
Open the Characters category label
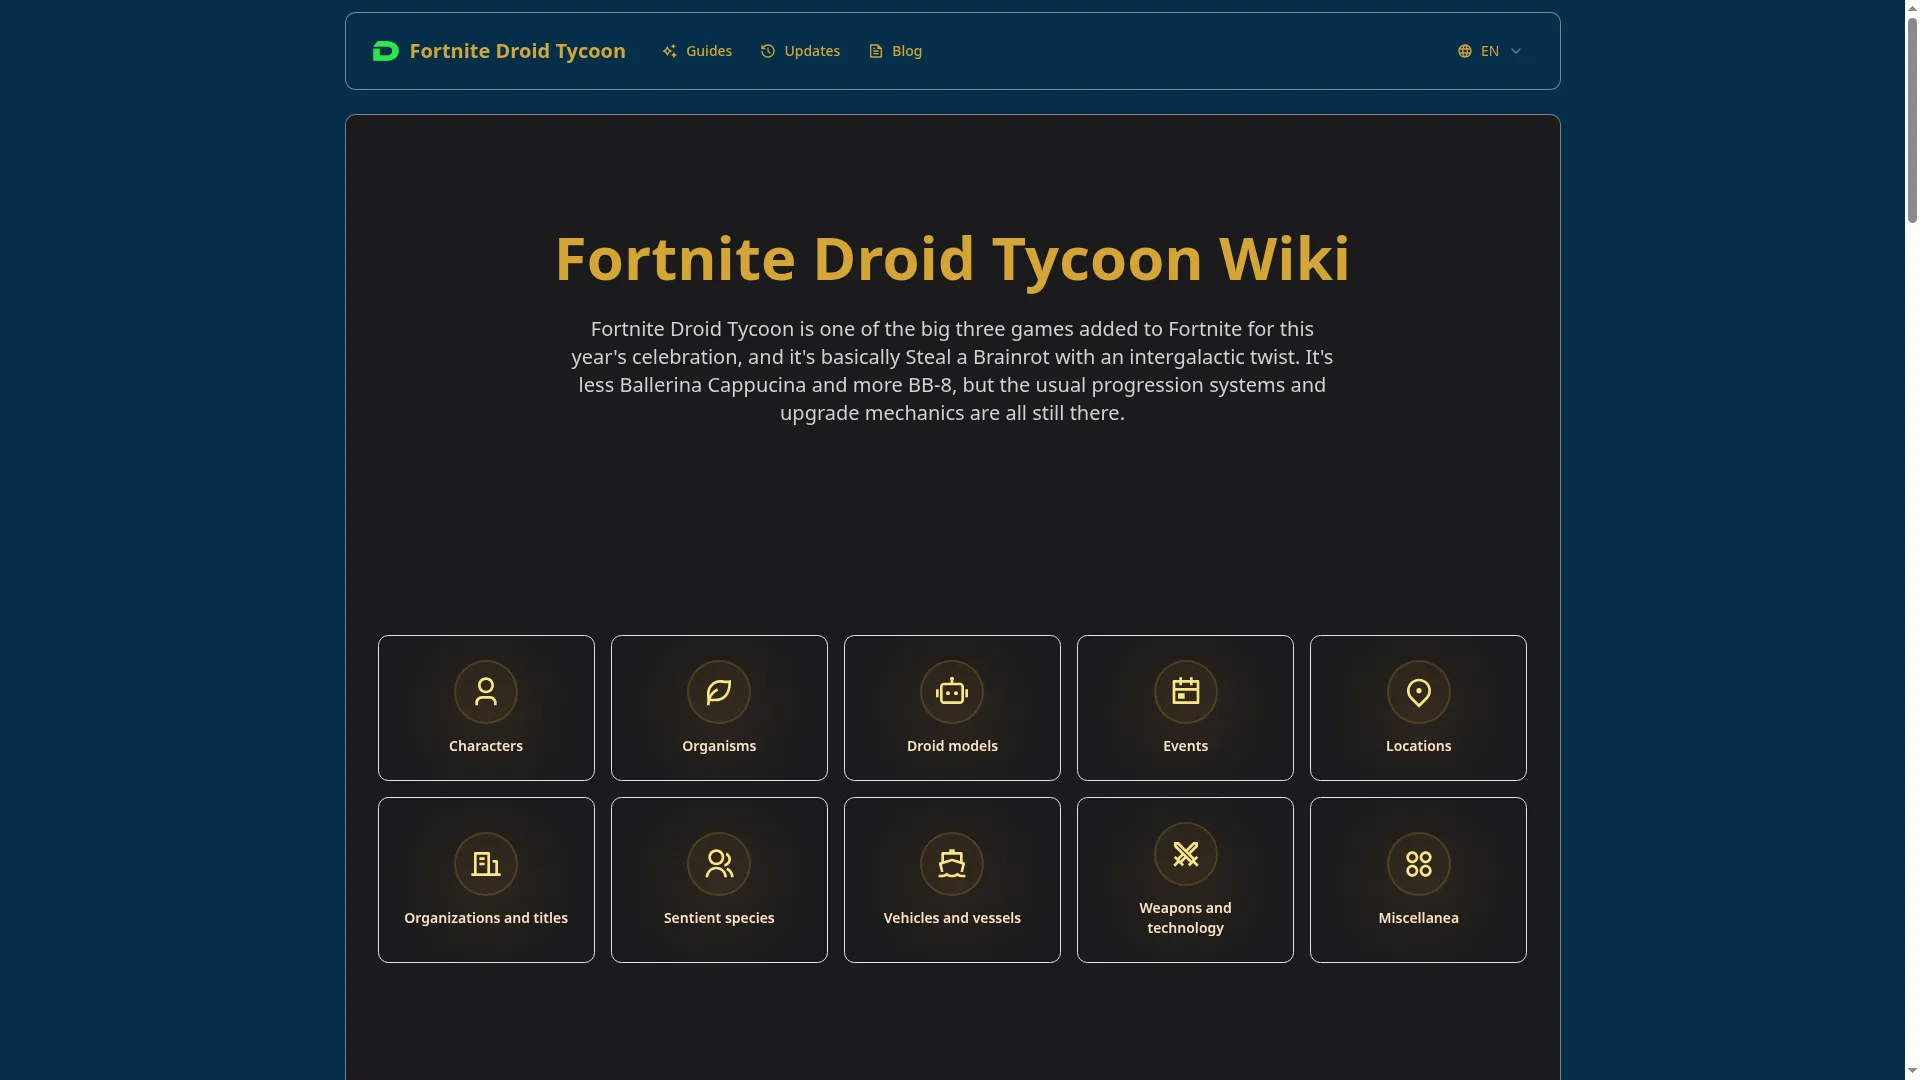click(486, 746)
